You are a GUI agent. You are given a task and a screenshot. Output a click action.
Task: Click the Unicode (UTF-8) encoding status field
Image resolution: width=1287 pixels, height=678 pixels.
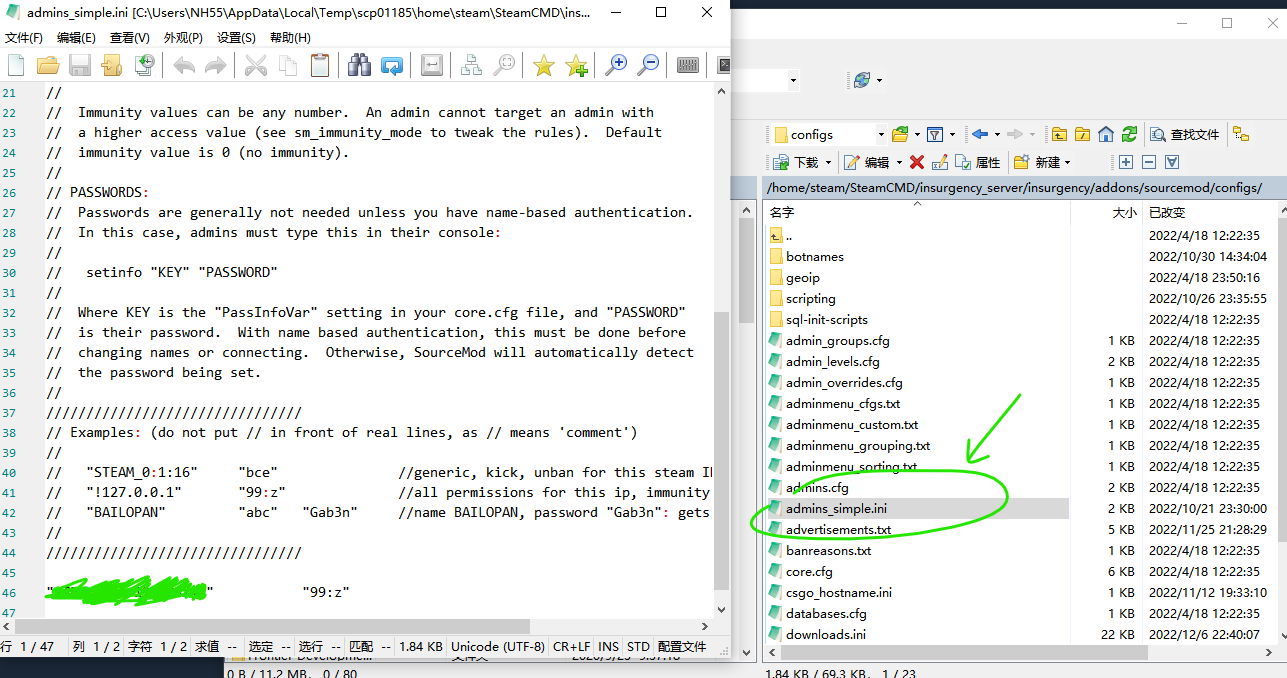(x=498, y=647)
